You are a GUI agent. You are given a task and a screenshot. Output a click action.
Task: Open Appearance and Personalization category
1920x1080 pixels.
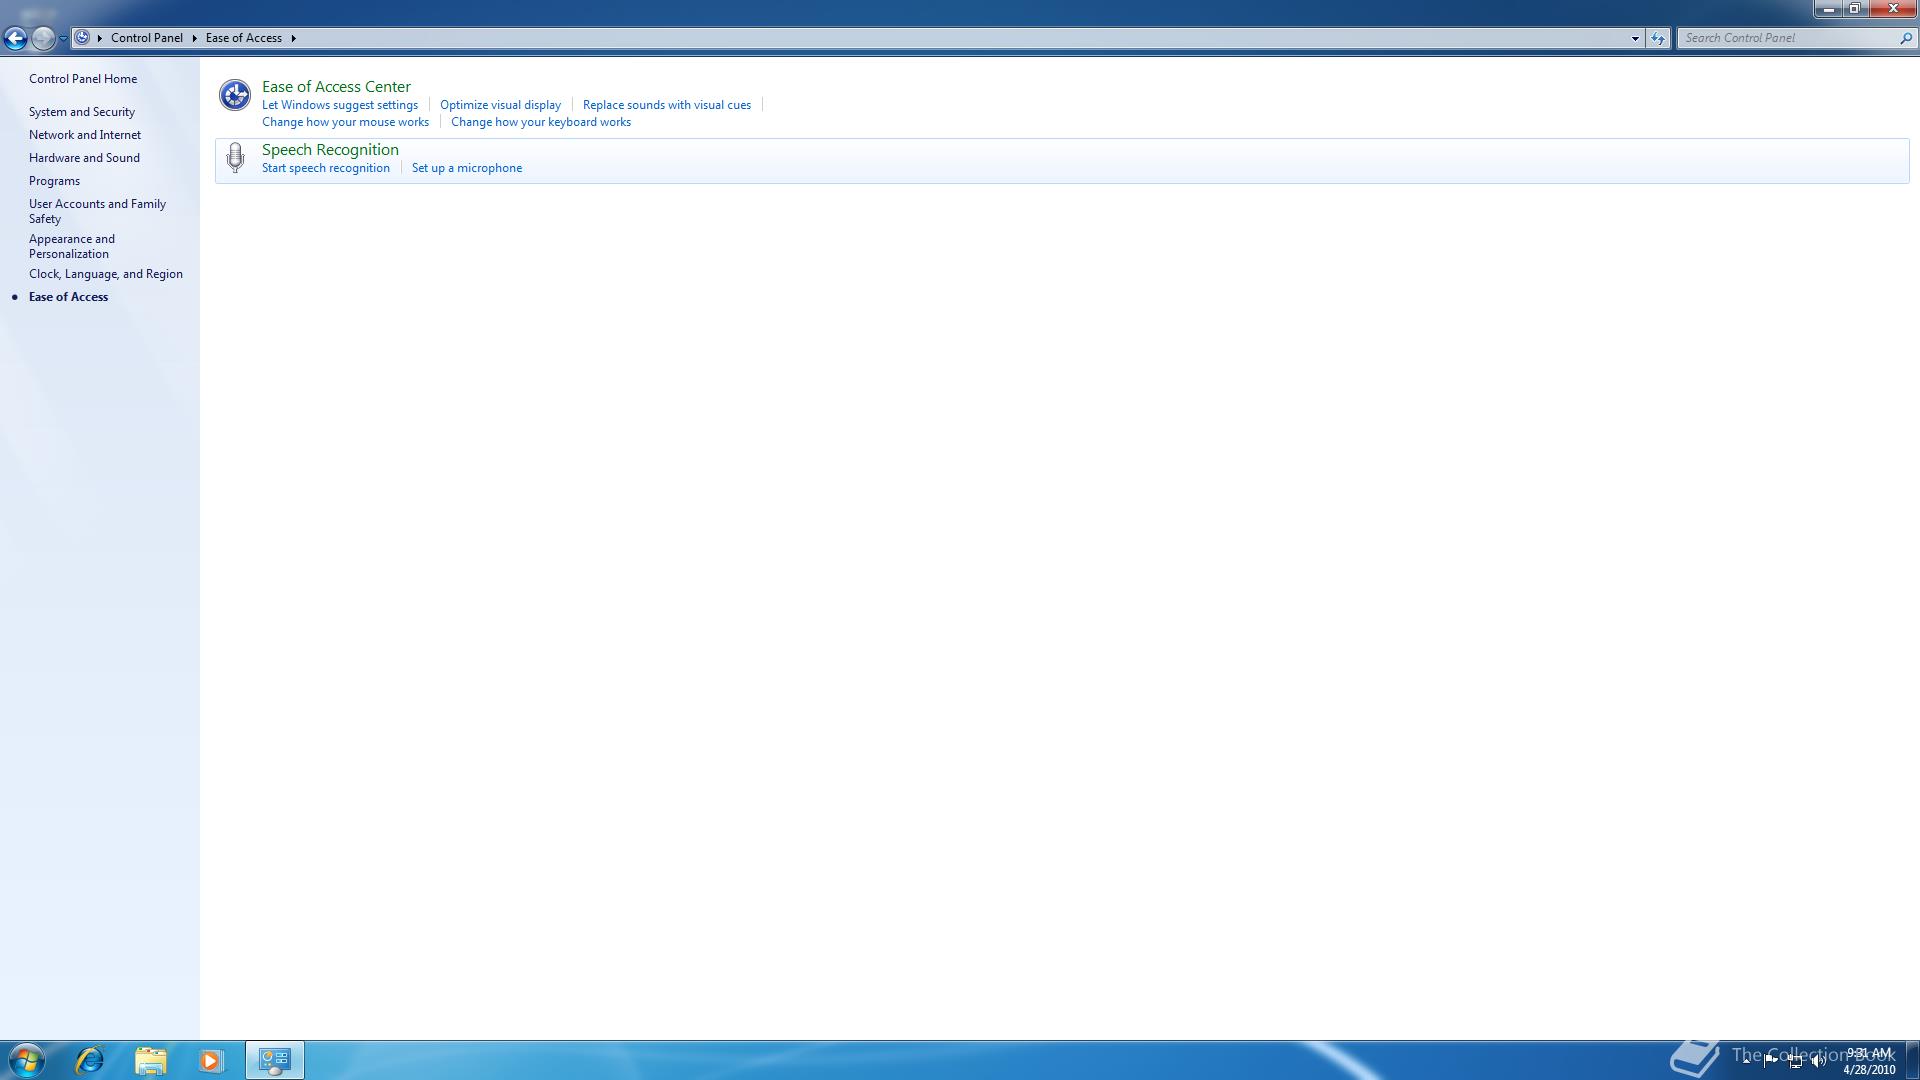point(72,246)
